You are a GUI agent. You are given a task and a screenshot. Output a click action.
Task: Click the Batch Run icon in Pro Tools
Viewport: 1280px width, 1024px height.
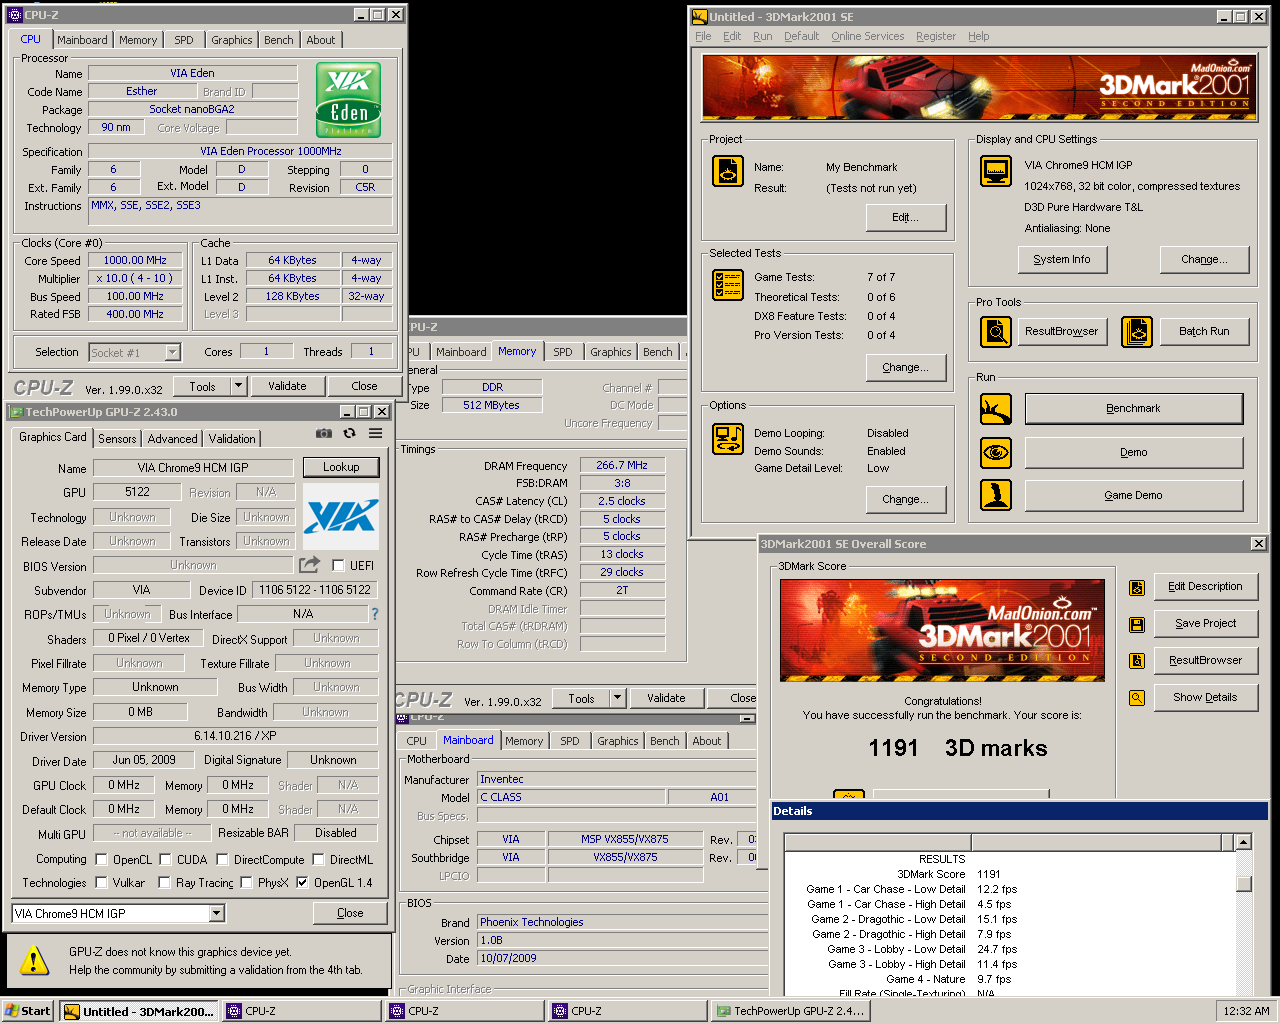click(x=1137, y=331)
